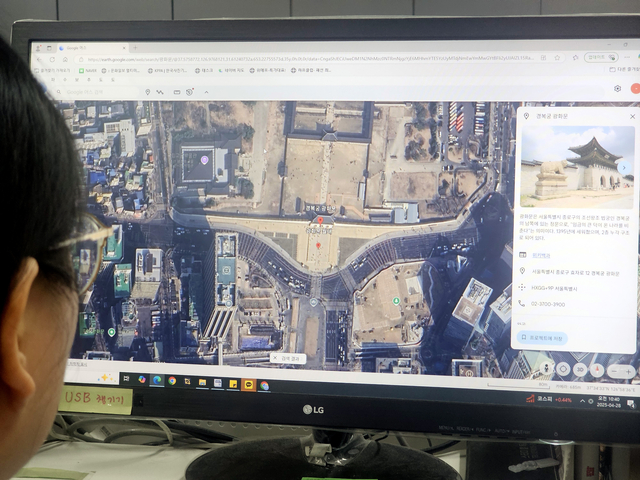This screenshot has height=480, width=640.
Task: Show hidden system tray icons
Action: tap(582, 401)
